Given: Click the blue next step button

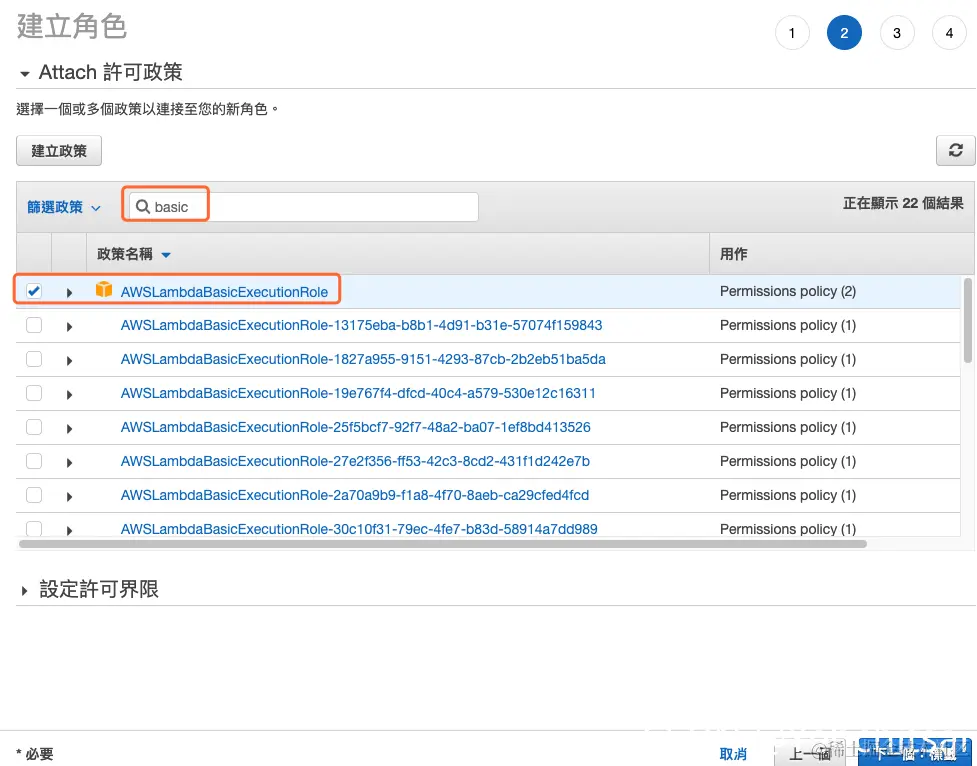Looking at the screenshot, I should (915, 753).
